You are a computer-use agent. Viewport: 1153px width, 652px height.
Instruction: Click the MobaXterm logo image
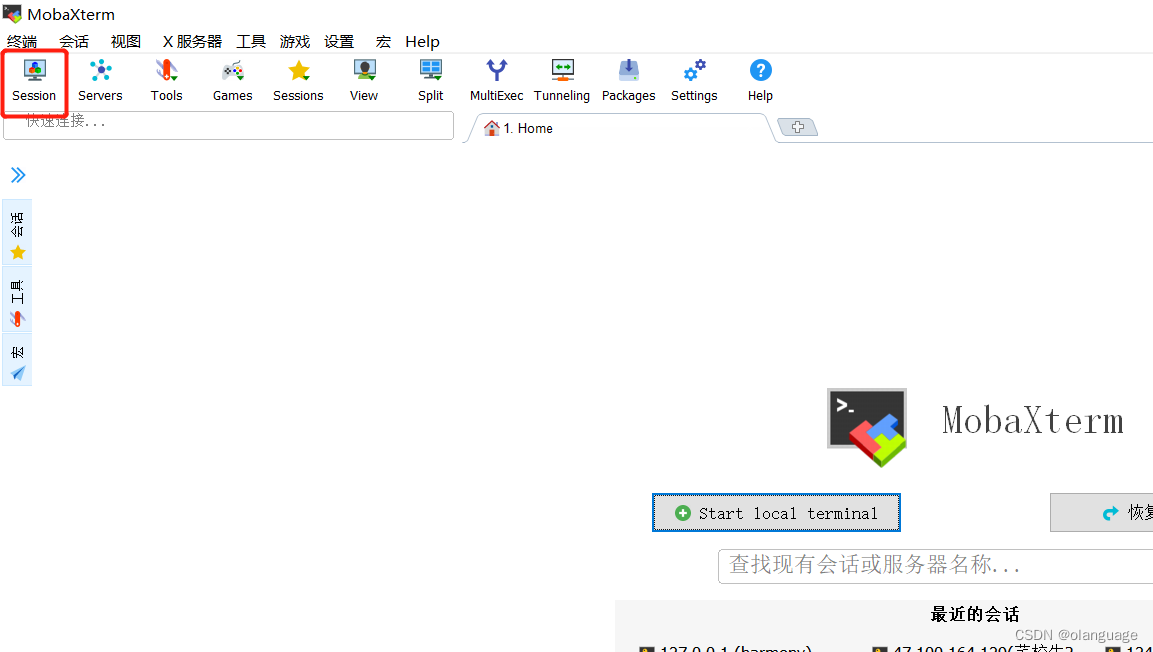pyautogui.click(x=867, y=428)
